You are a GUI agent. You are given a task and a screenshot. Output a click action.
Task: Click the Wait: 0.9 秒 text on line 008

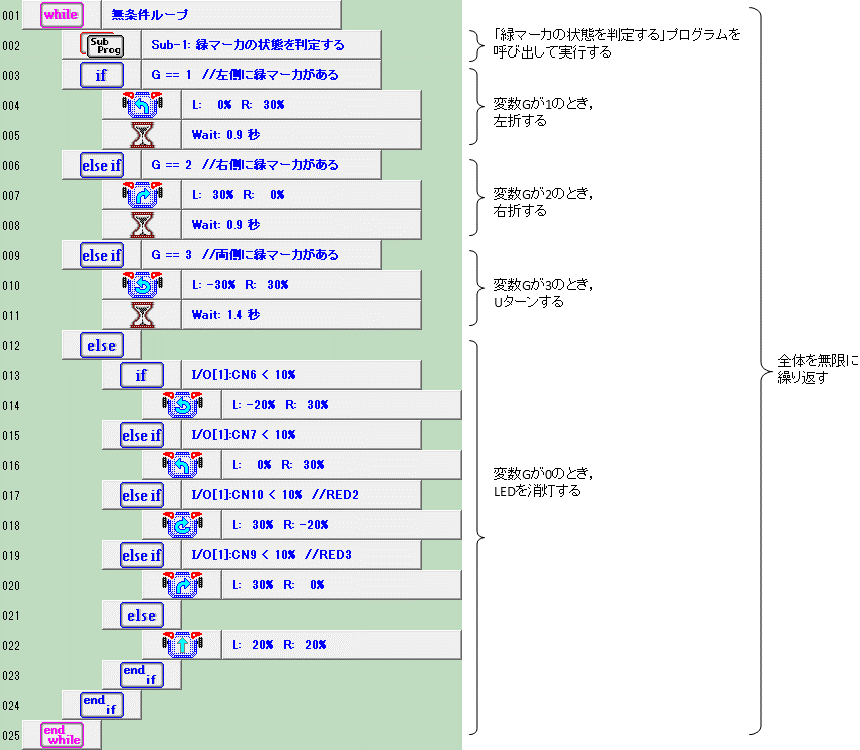(x=225, y=225)
